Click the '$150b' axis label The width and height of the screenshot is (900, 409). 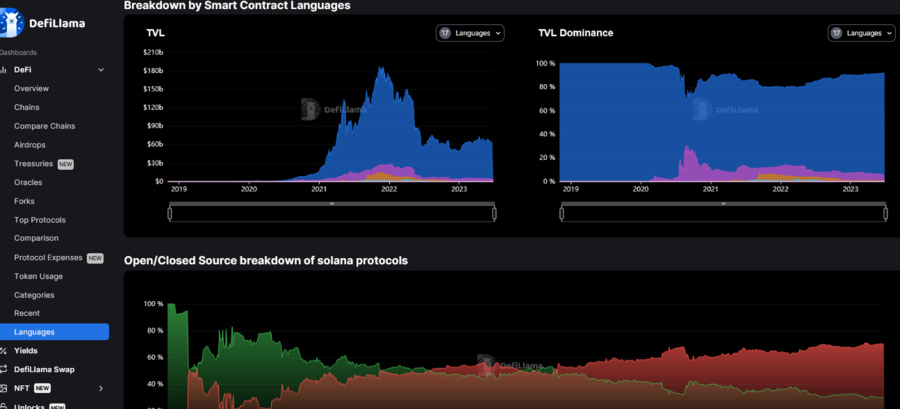point(153,89)
